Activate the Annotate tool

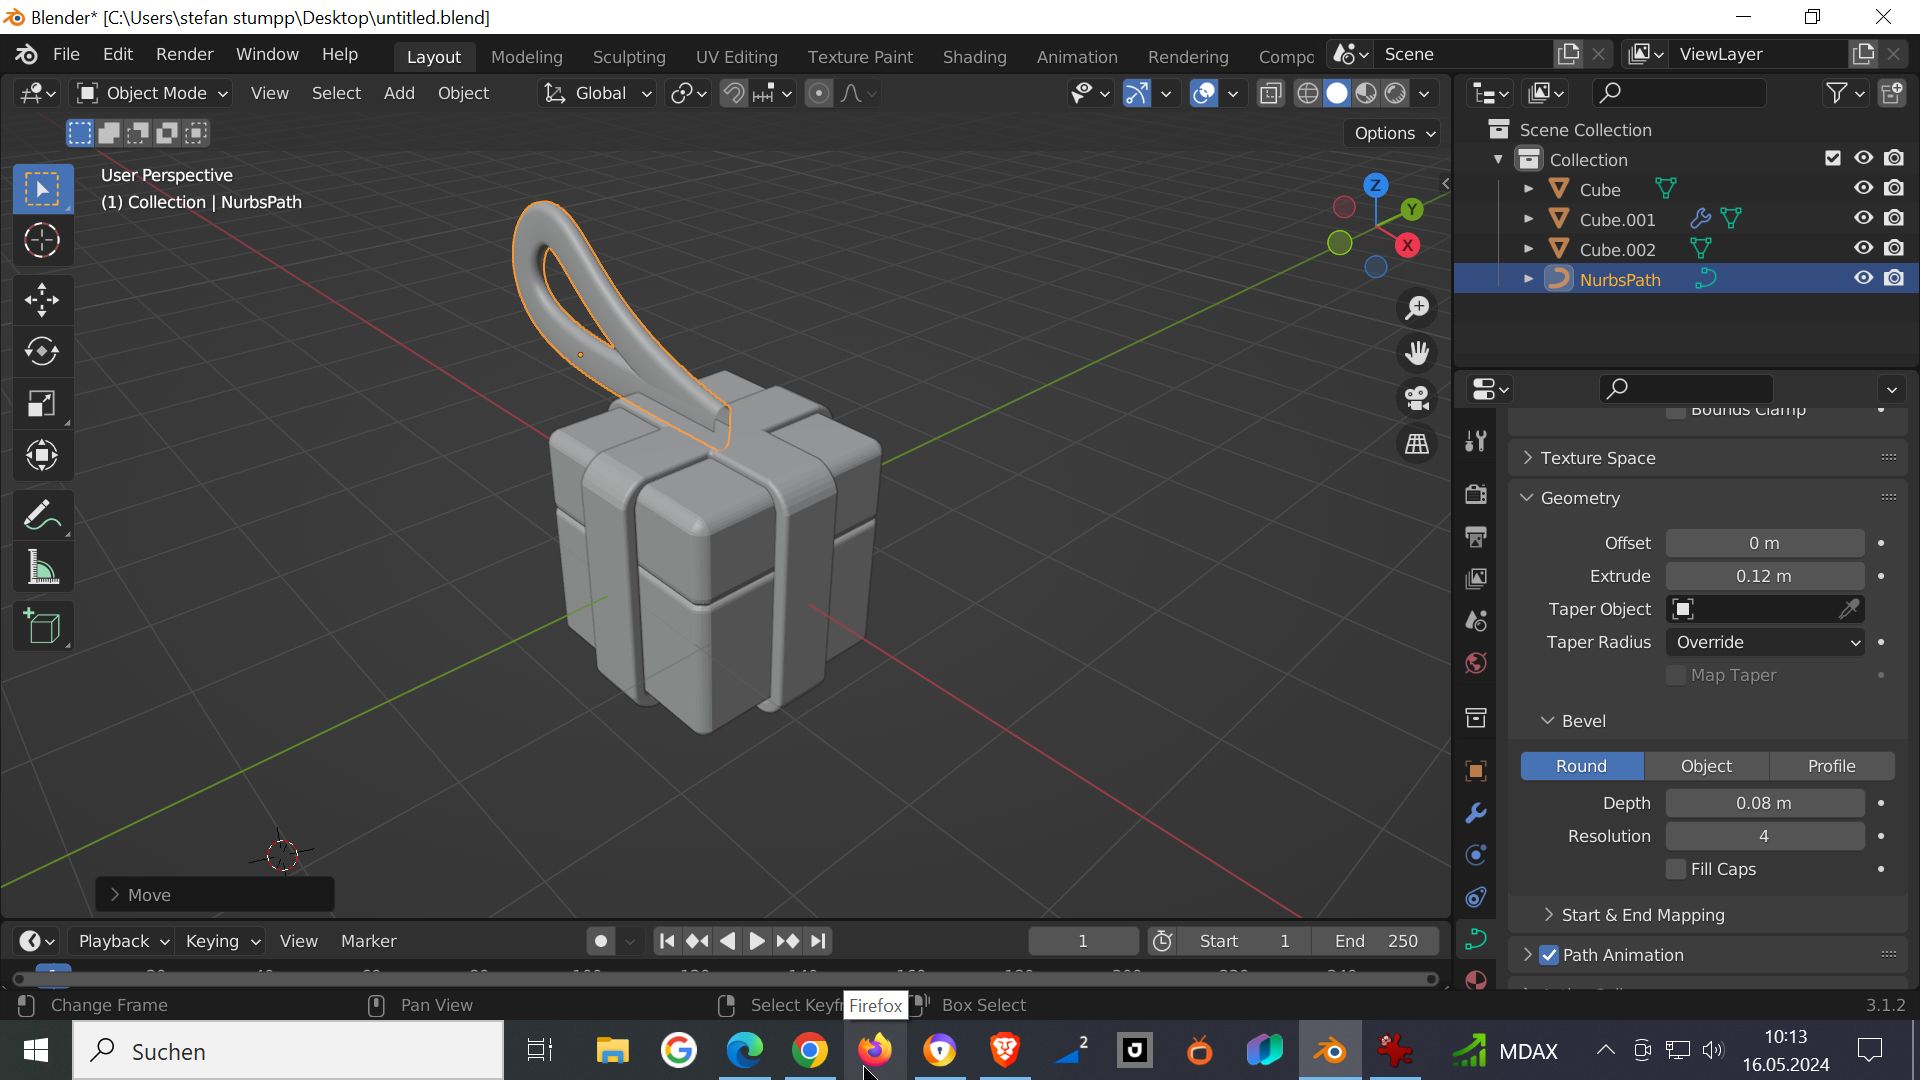(x=42, y=516)
